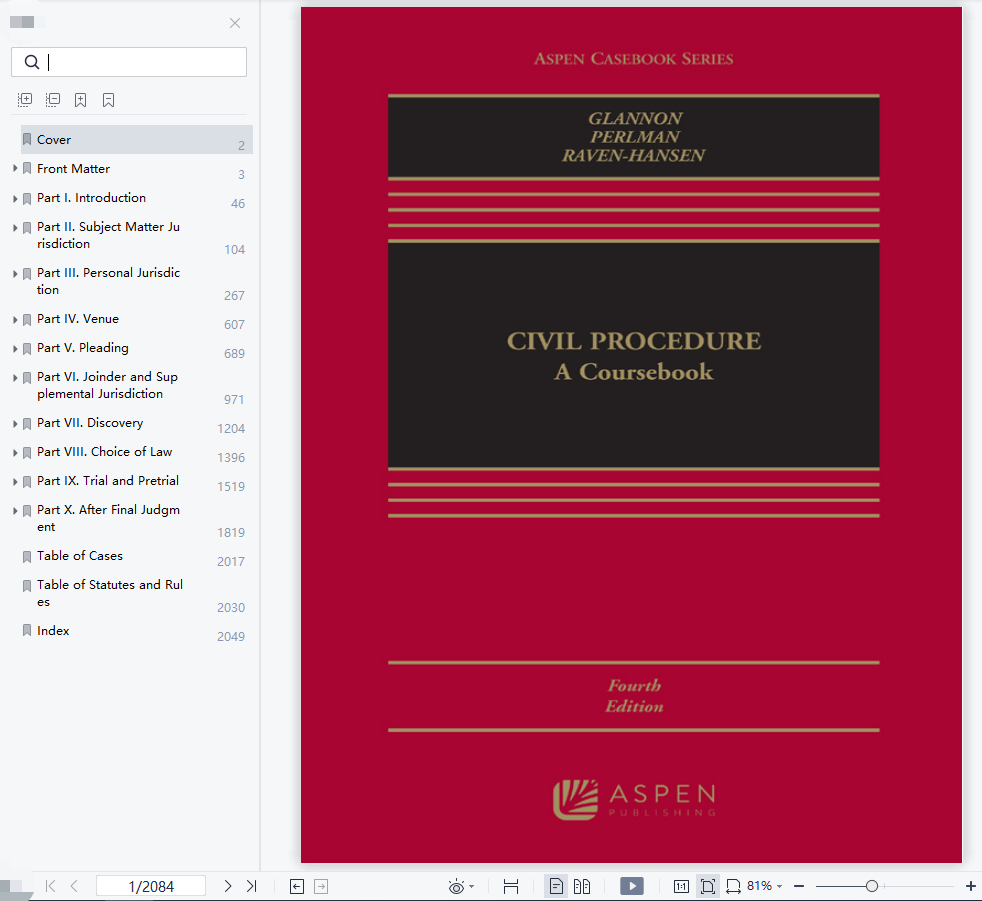Jump to the Front Matter bookmark
This screenshot has height=901, width=982.
[x=73, y=168]
